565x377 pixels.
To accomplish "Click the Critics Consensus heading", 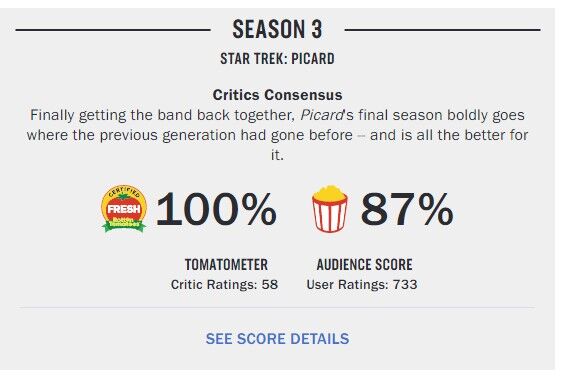I will coord(277,95).
